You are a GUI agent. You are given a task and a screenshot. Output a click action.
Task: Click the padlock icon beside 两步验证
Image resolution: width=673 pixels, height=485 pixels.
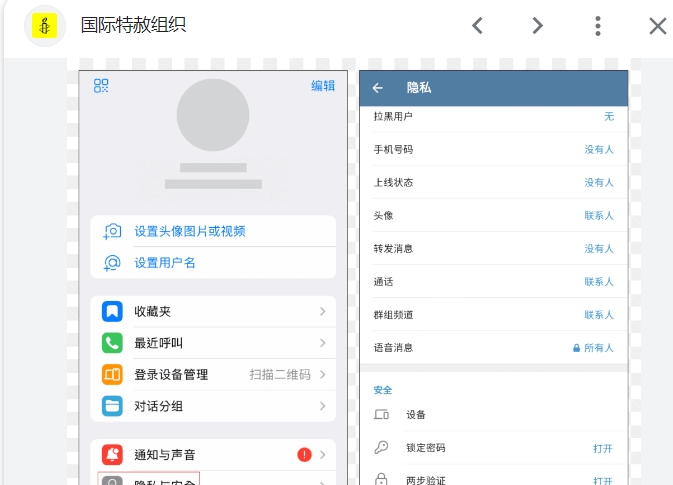pyautogui.click(x=381, y=479)
